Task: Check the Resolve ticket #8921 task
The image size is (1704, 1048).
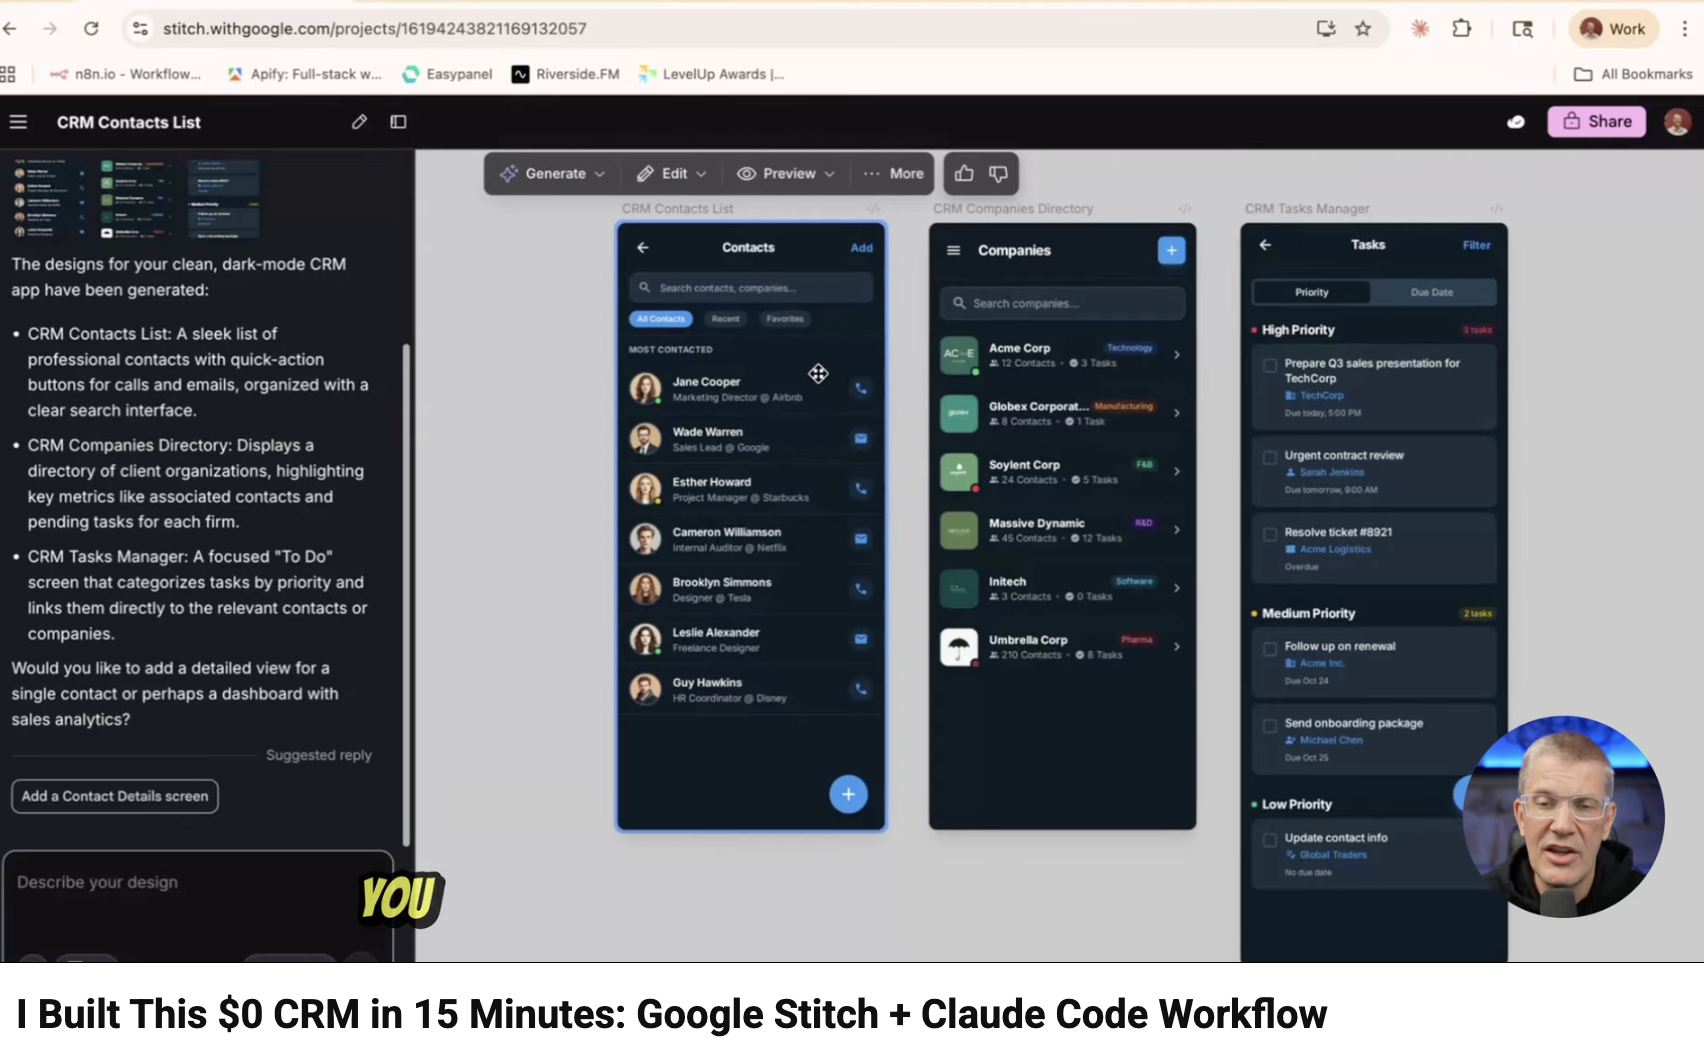Action: [1269, 534]
